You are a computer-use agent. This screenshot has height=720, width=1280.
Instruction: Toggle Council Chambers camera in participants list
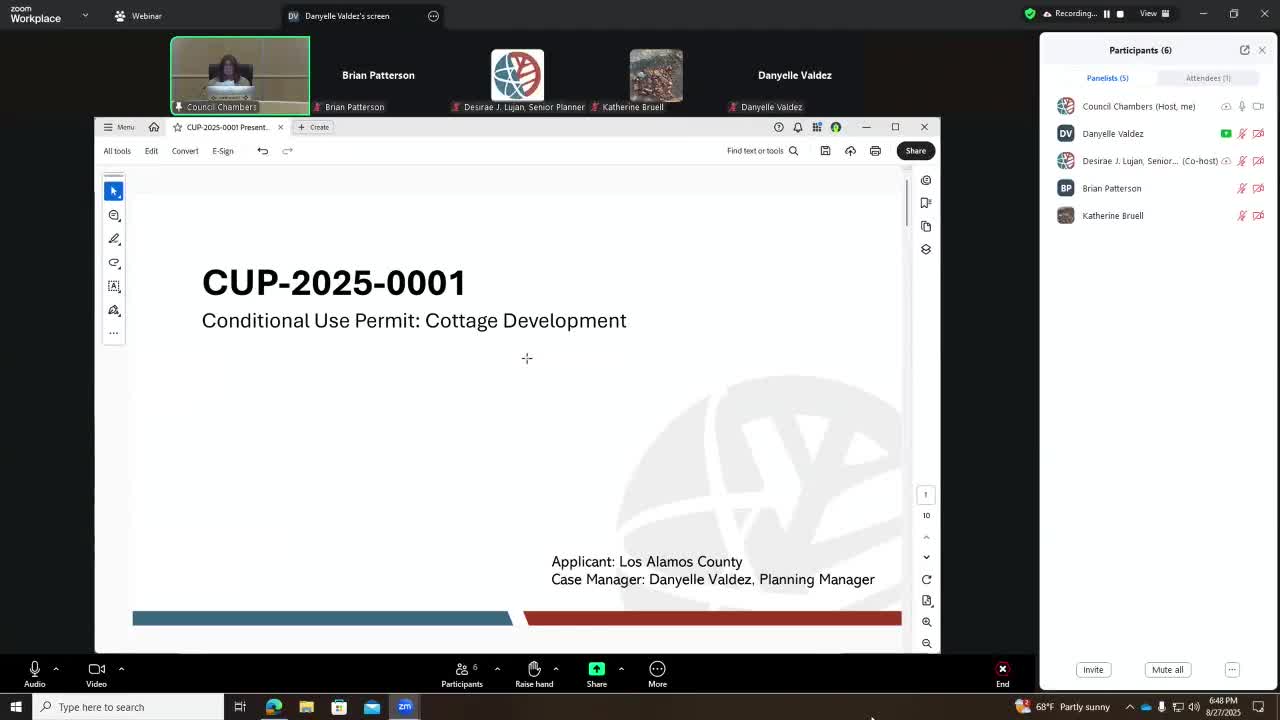(1258, 106)
